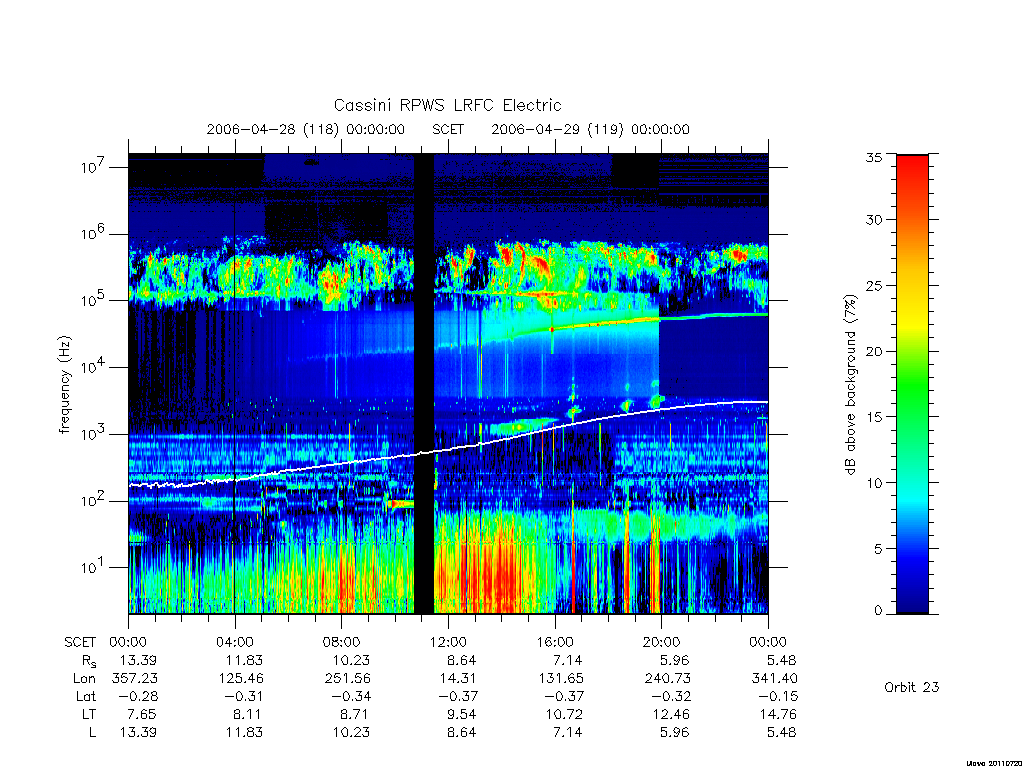Click the black data gap band near 11:00
Viewport: 1024px width, 768px height.
[x=424, y=384]
